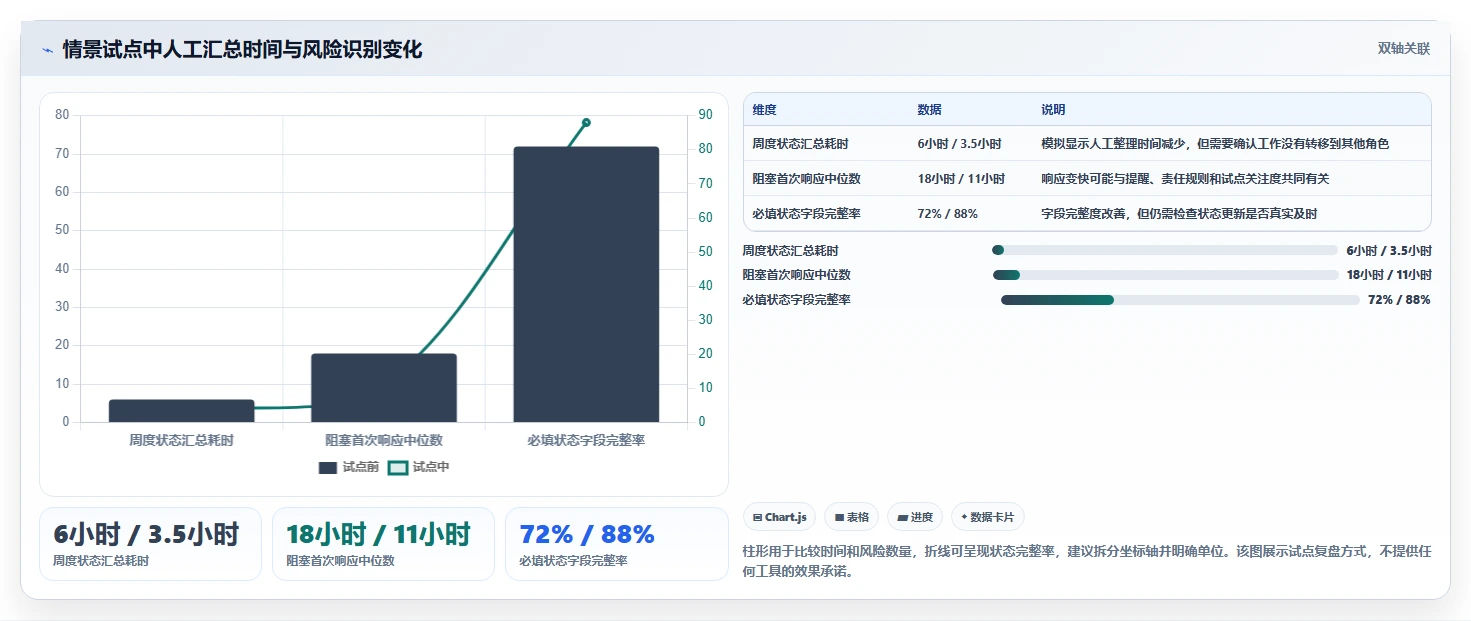Click the 表格 tag chip

pyautogui.click(x=852, y=517)
